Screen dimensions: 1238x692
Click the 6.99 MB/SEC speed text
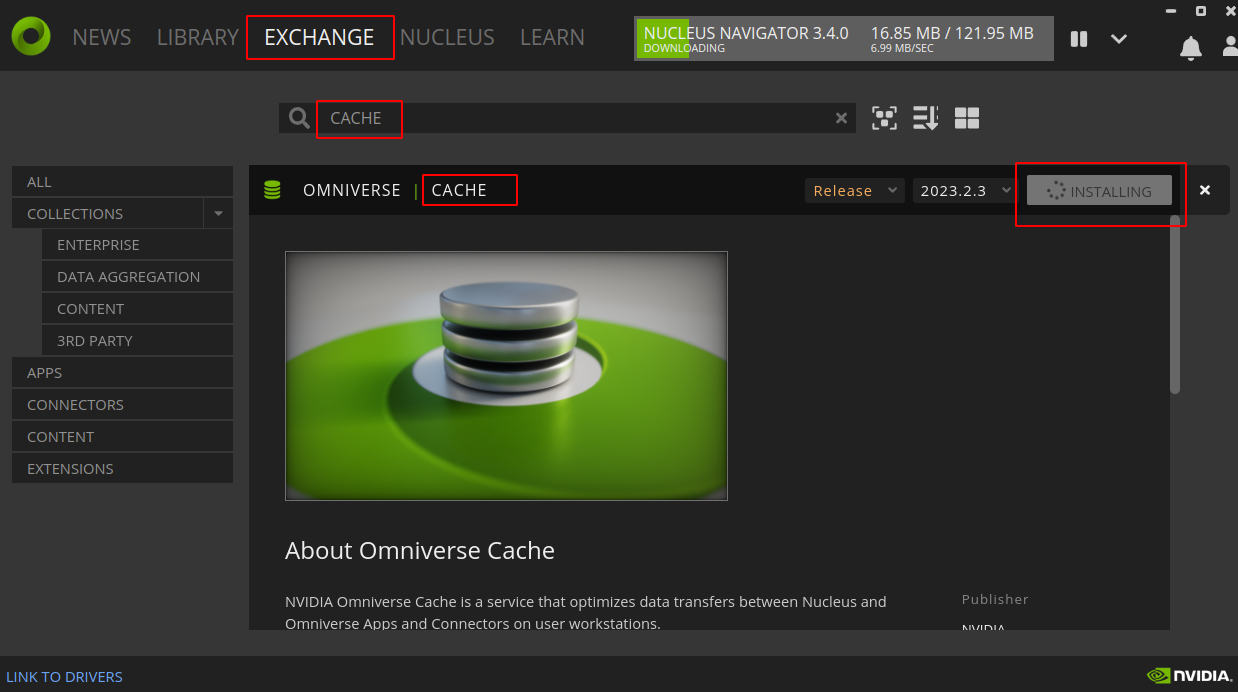902,48
